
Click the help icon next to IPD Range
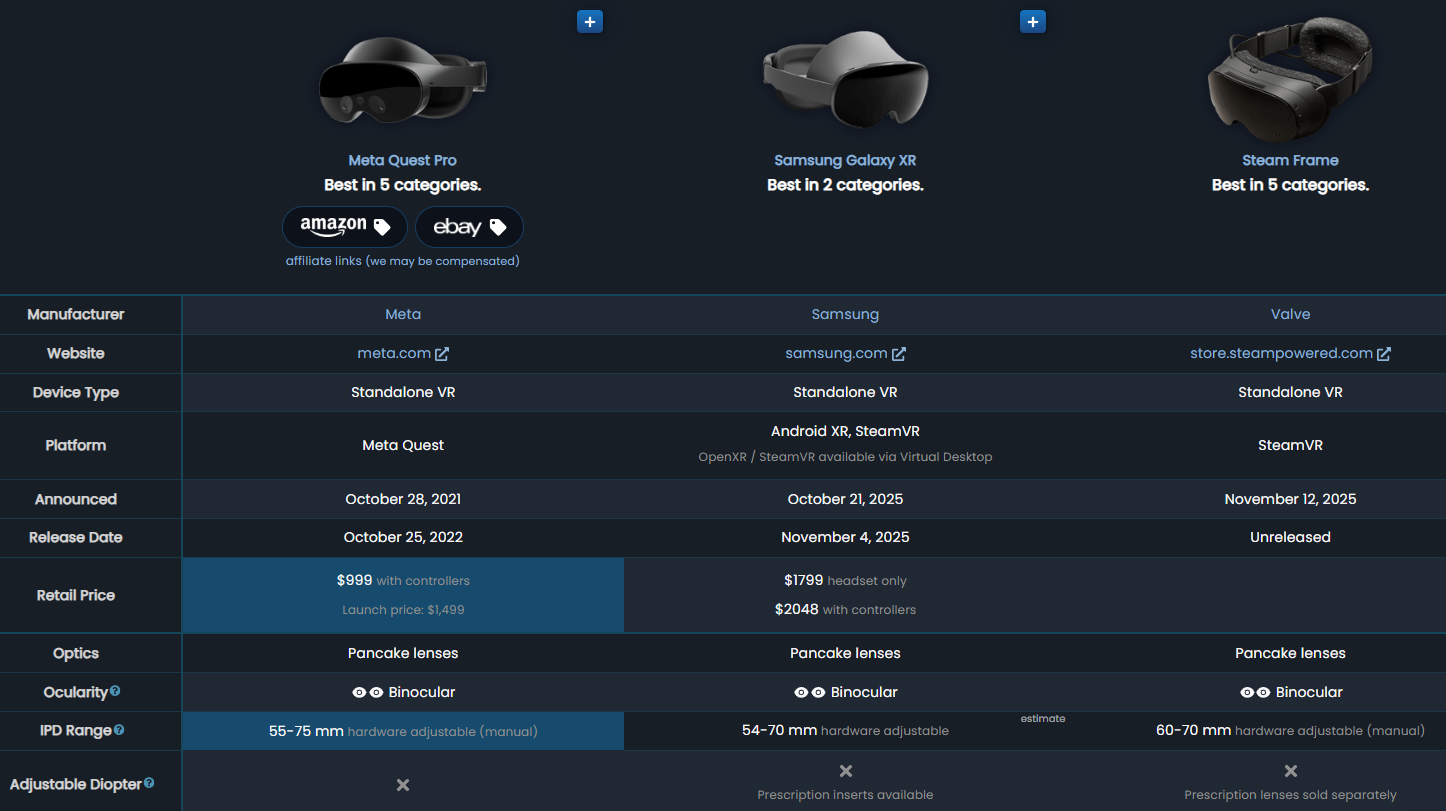click(x=119, y=730)
